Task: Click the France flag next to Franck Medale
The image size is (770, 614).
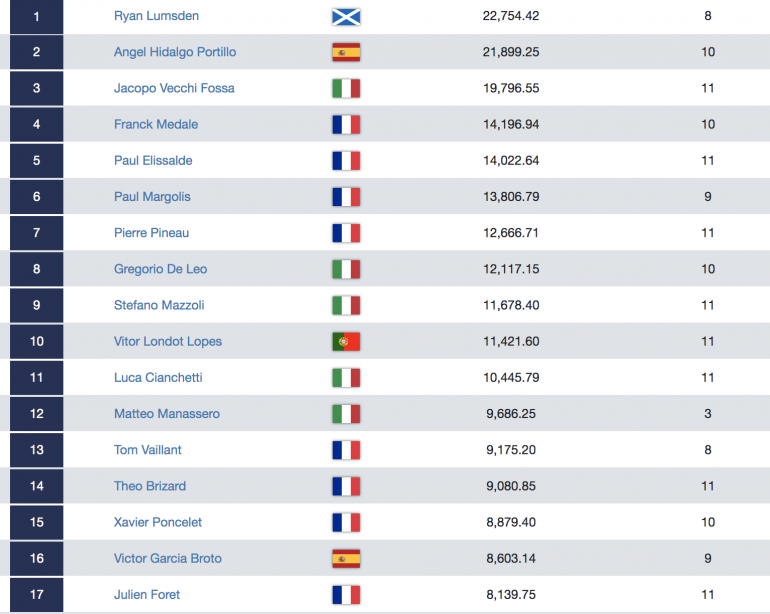Action: pos(346,124)
